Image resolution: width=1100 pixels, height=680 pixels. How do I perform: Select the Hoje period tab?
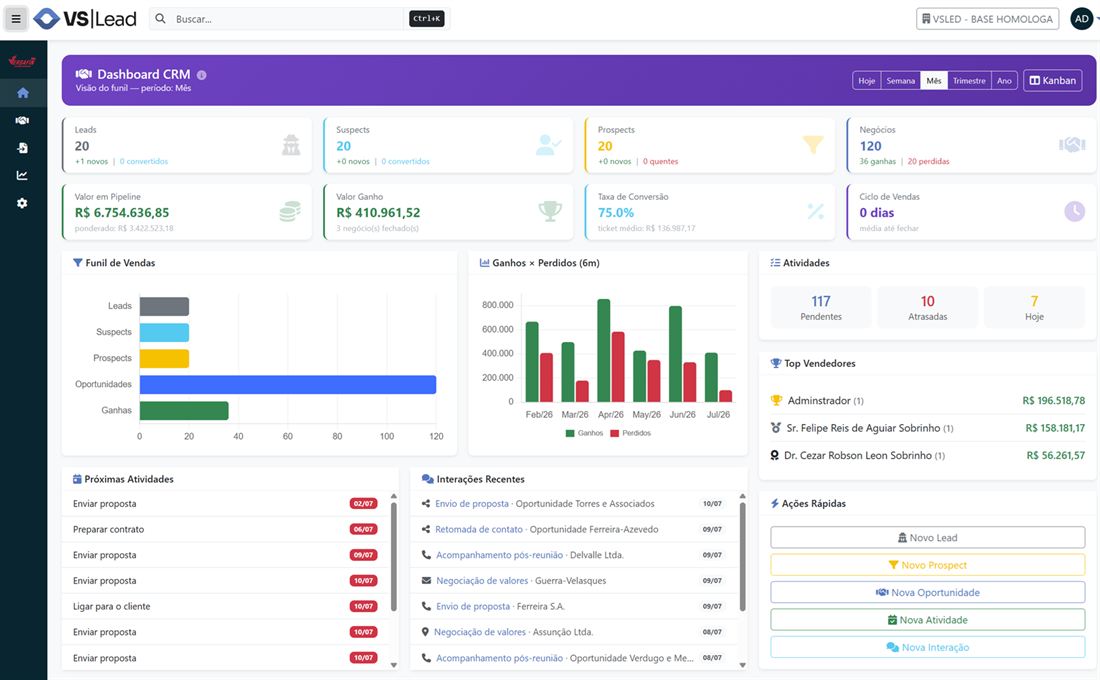tap(866, 81)
